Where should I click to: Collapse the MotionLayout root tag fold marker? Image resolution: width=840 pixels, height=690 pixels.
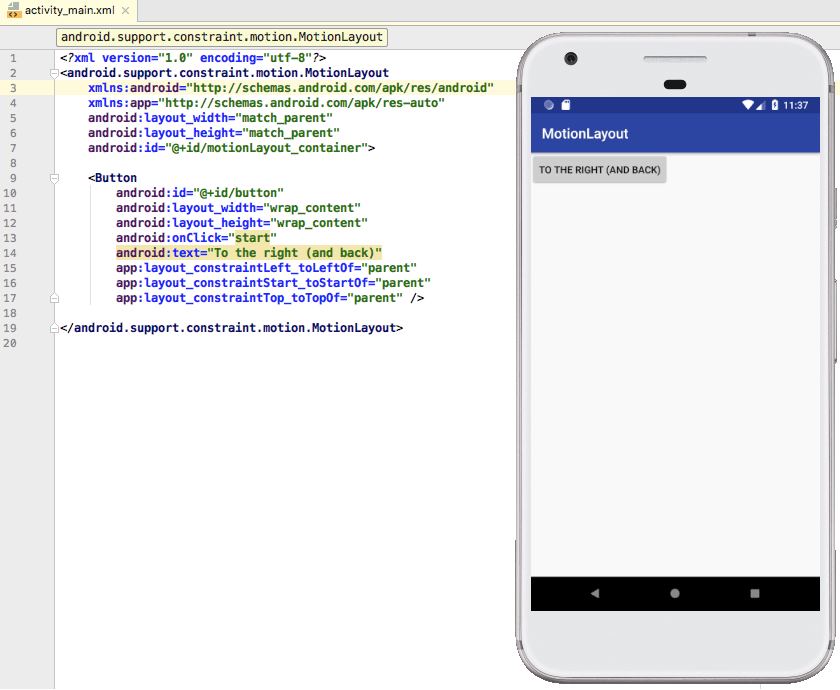(x=54, y=73)
